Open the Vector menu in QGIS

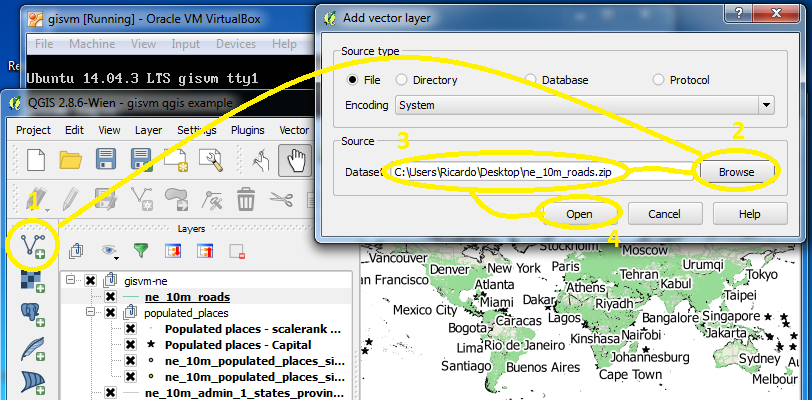(294, 130)
